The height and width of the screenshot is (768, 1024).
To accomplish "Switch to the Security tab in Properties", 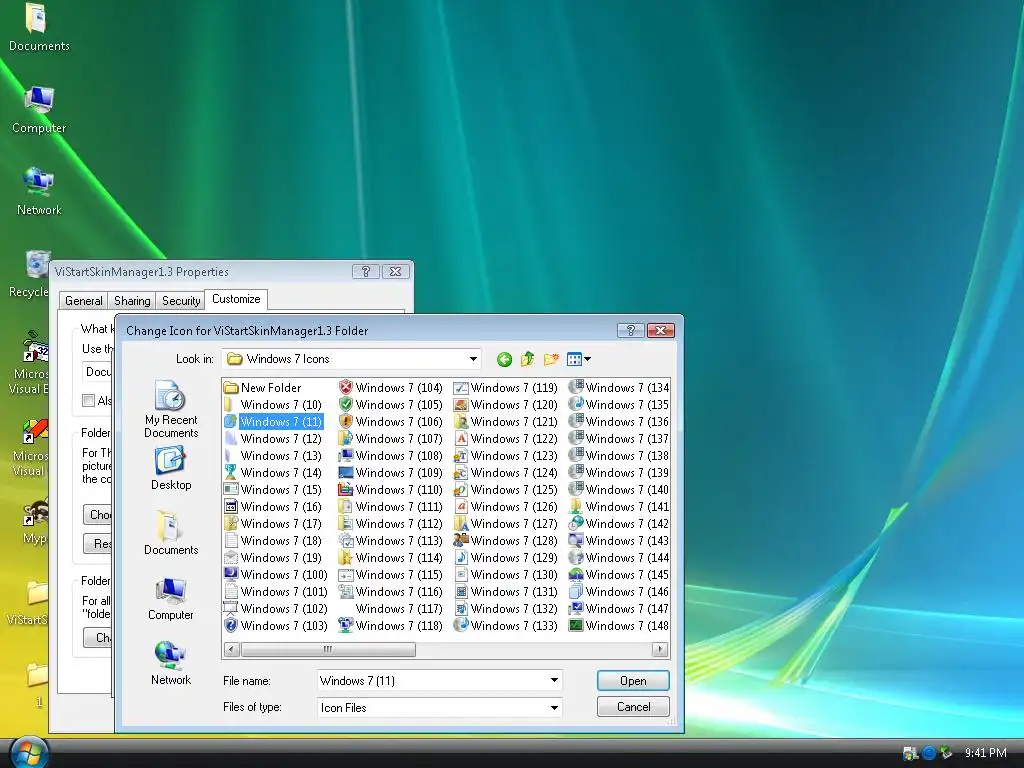I will coord(181,300).
